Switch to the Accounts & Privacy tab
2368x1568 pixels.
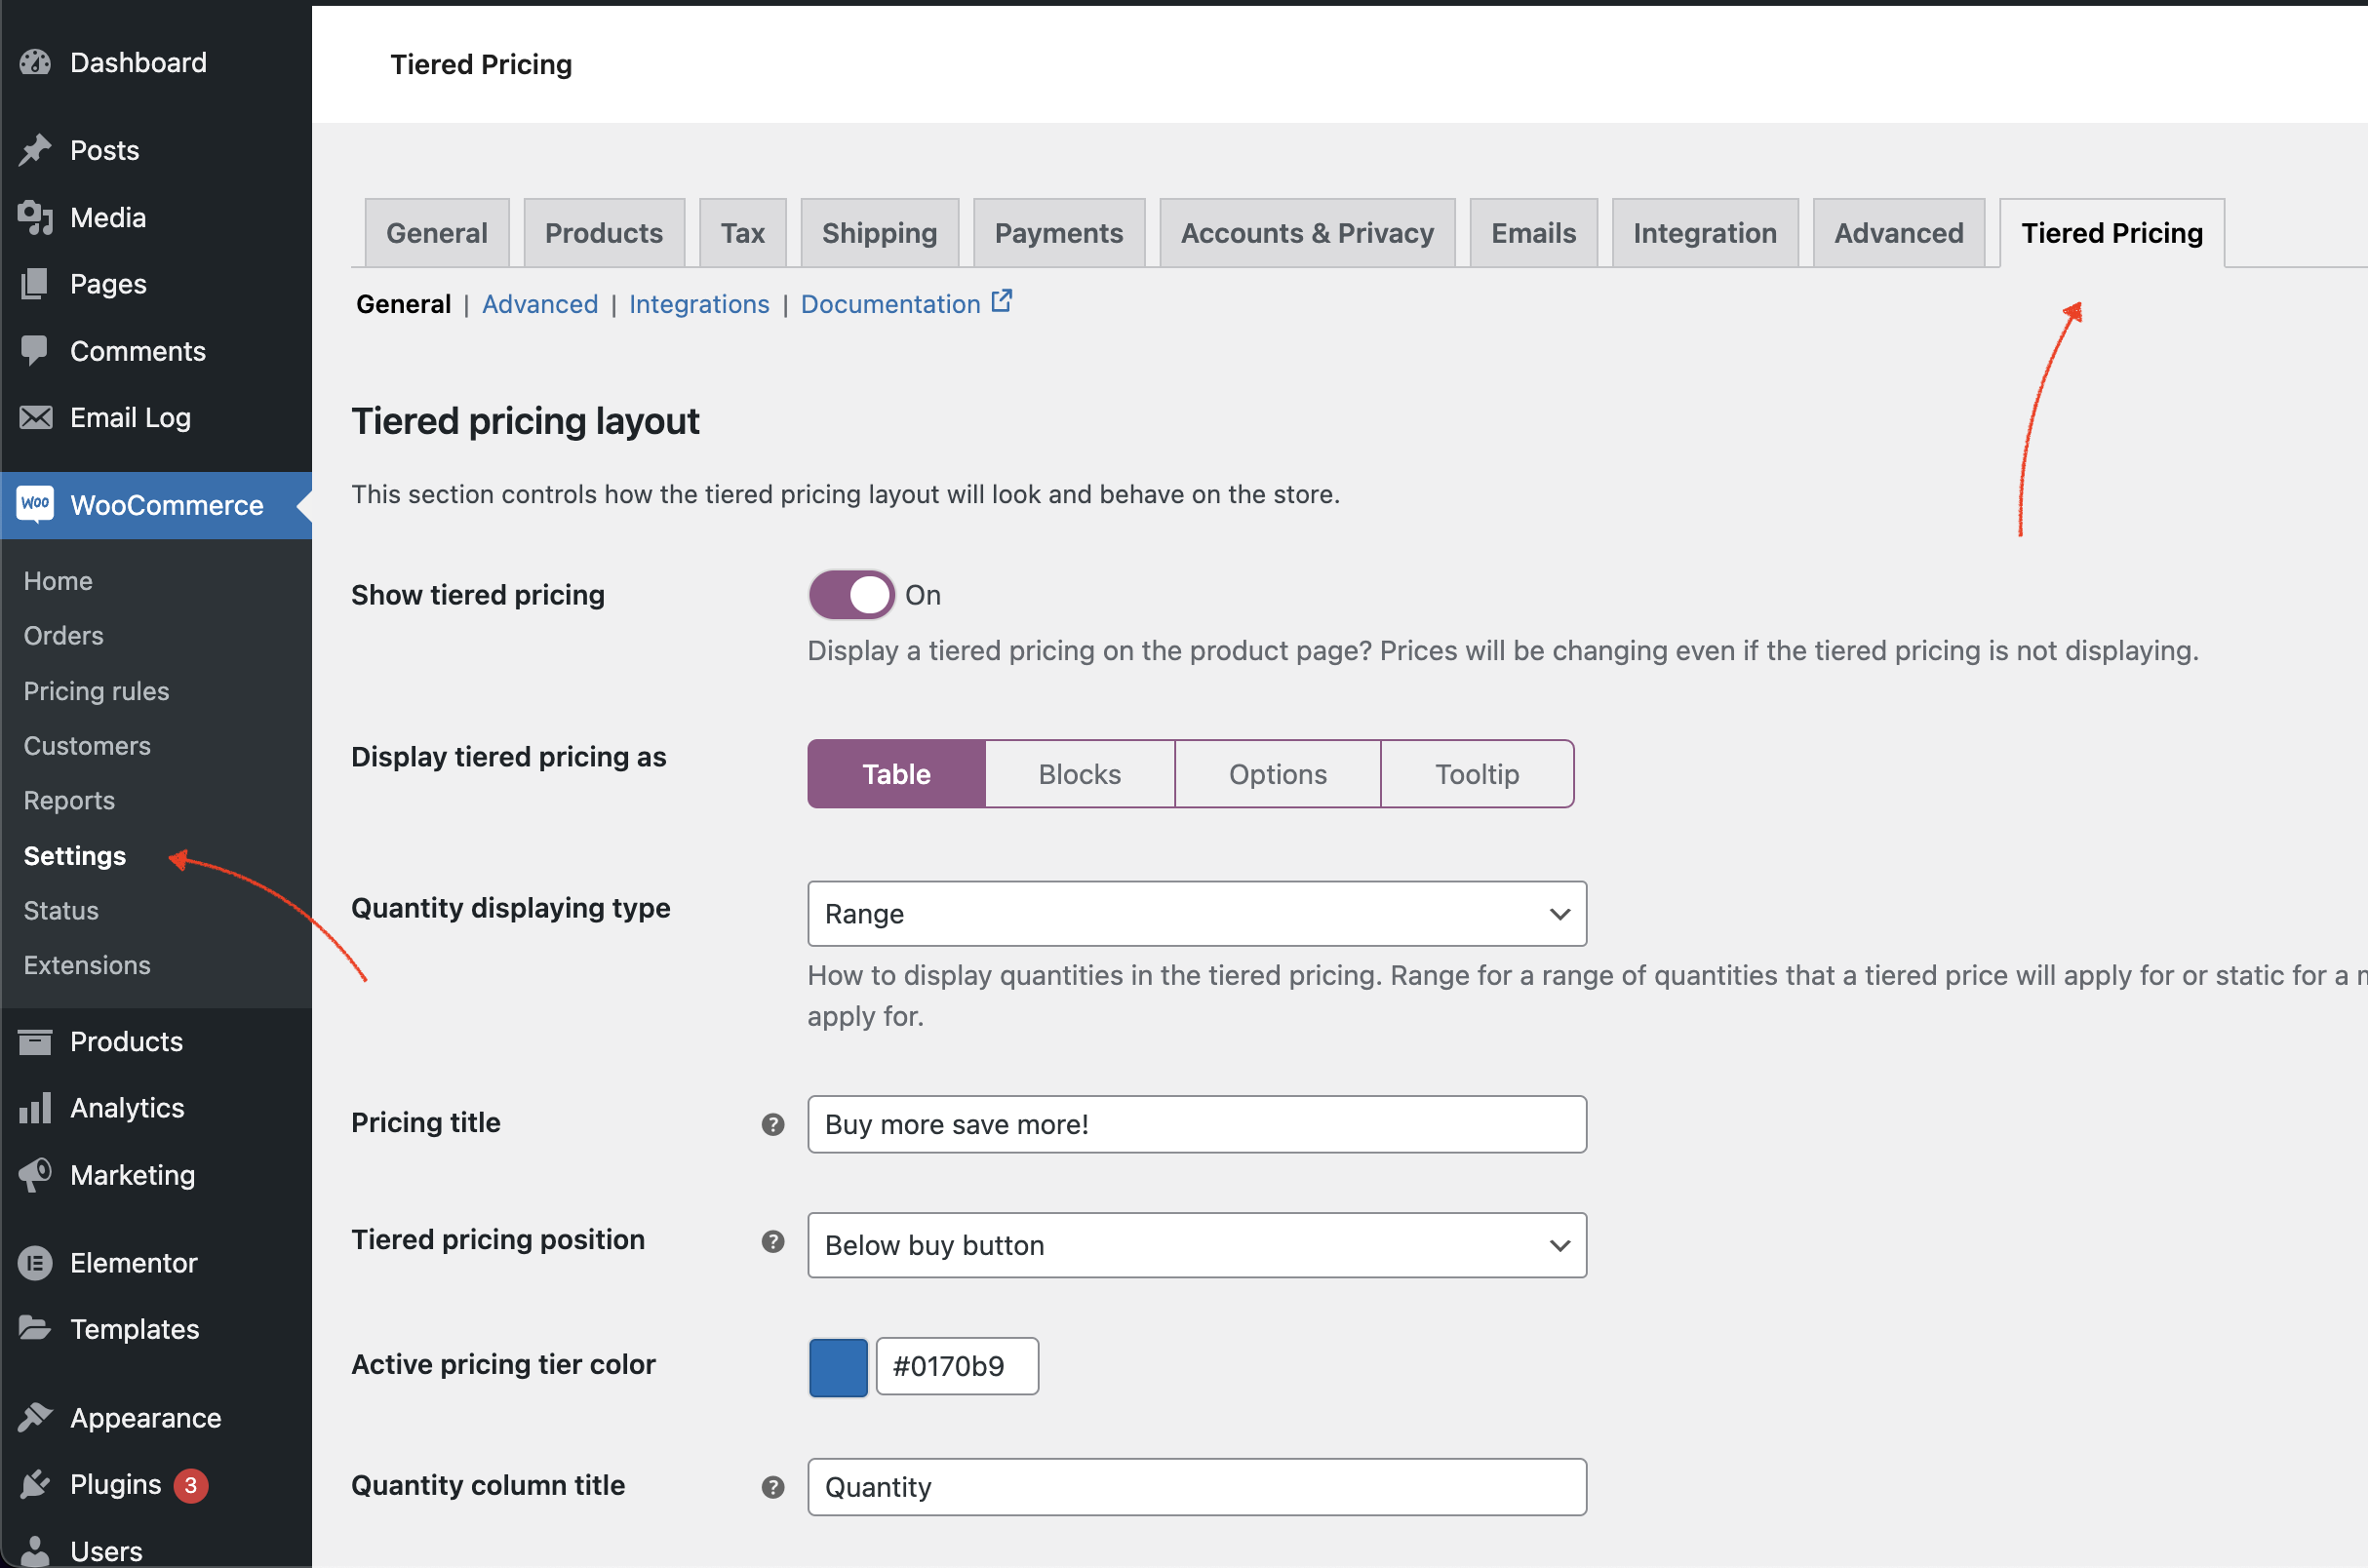tap(1307, 232)
